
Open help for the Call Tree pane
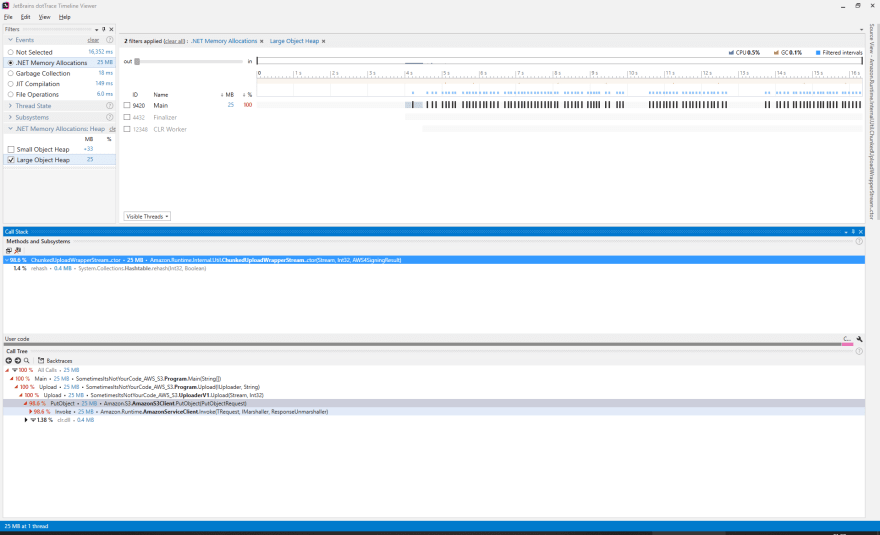(859, 351)
